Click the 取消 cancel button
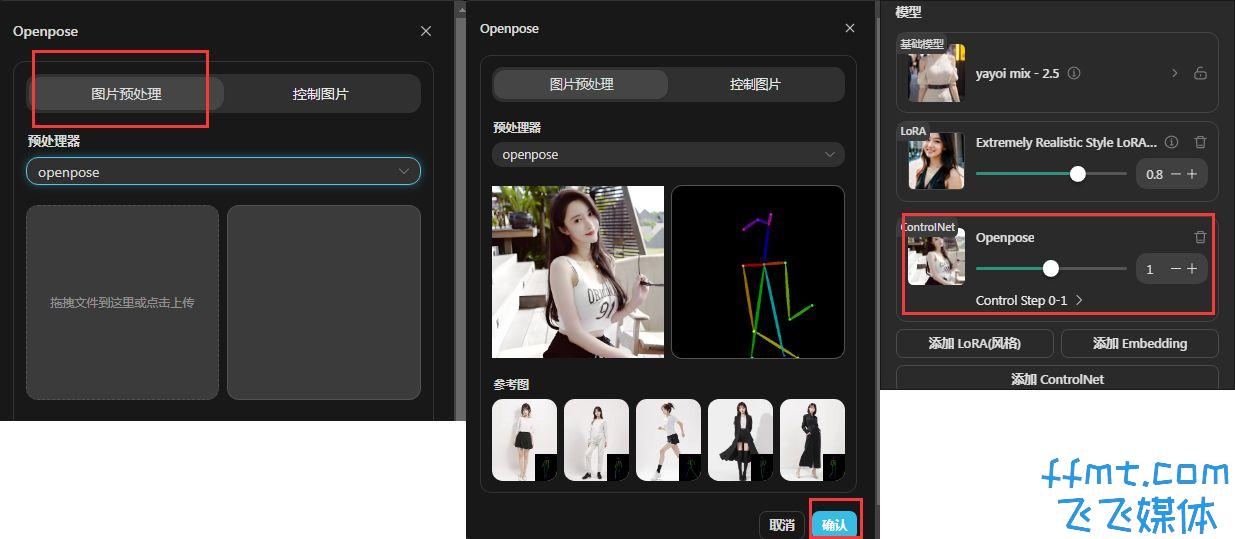Viewport: 1235px width, 539px height. click(x=782, y=525)
